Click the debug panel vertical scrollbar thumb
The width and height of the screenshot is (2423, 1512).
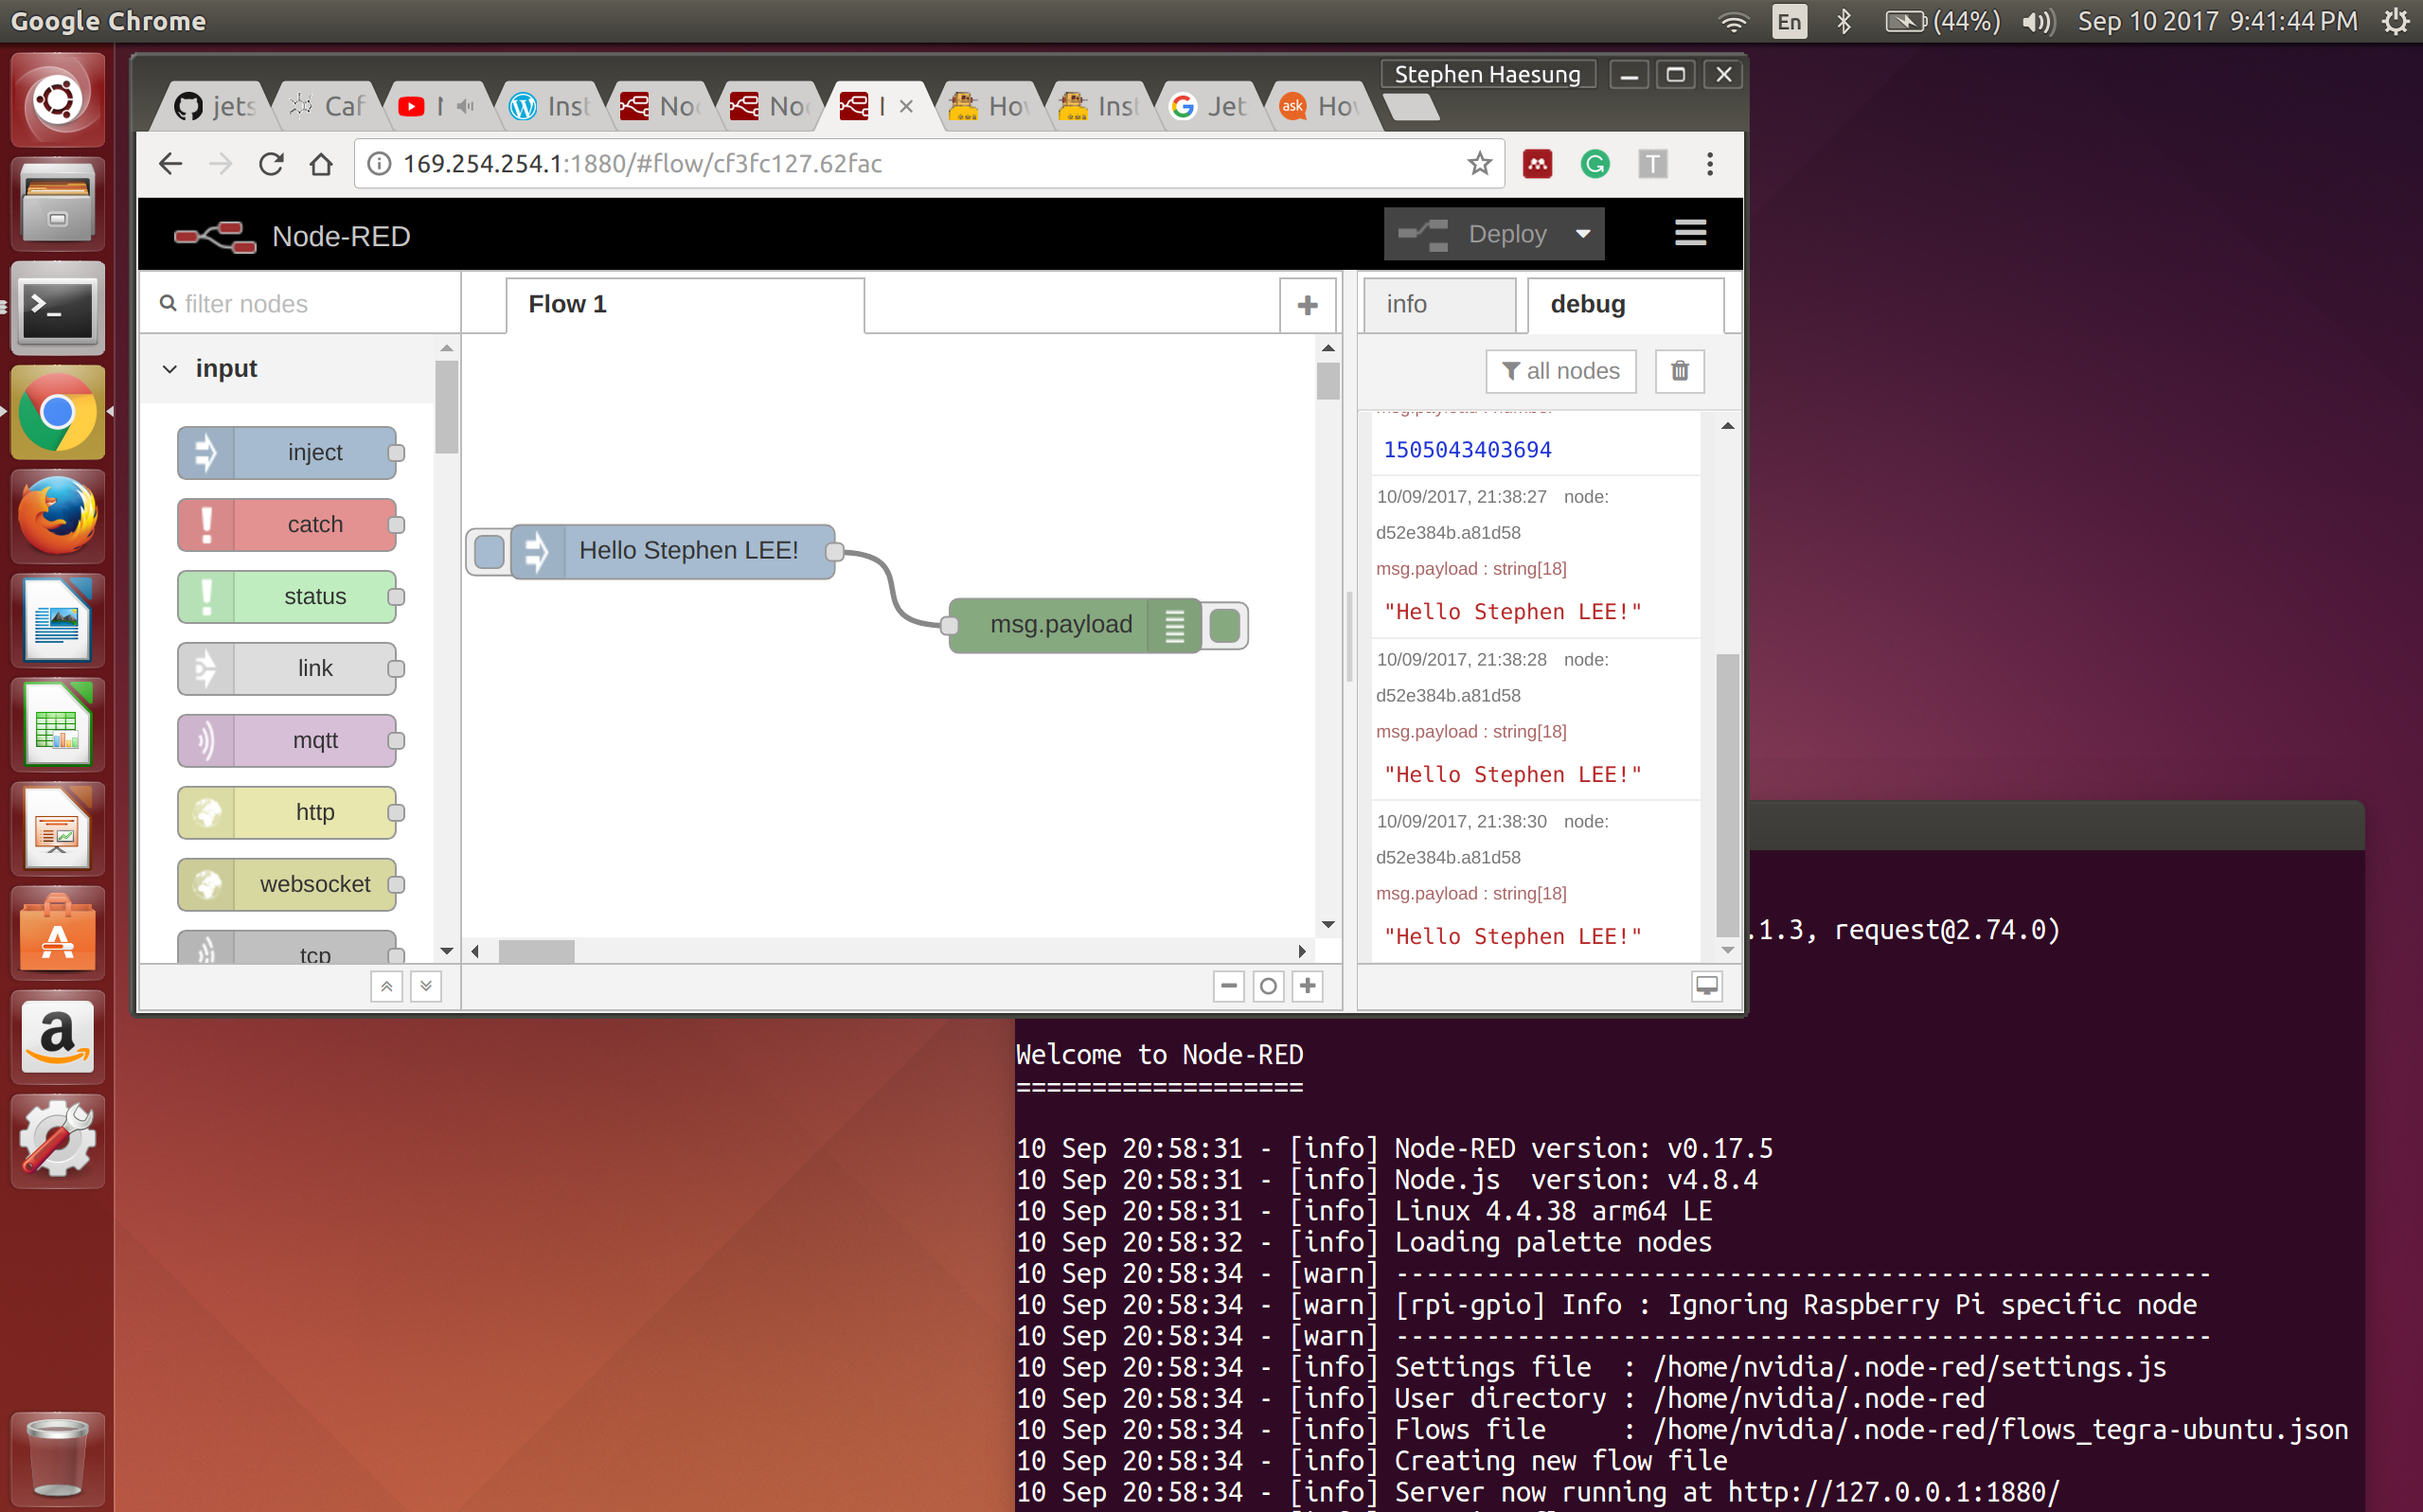[x=1727, y=795]
